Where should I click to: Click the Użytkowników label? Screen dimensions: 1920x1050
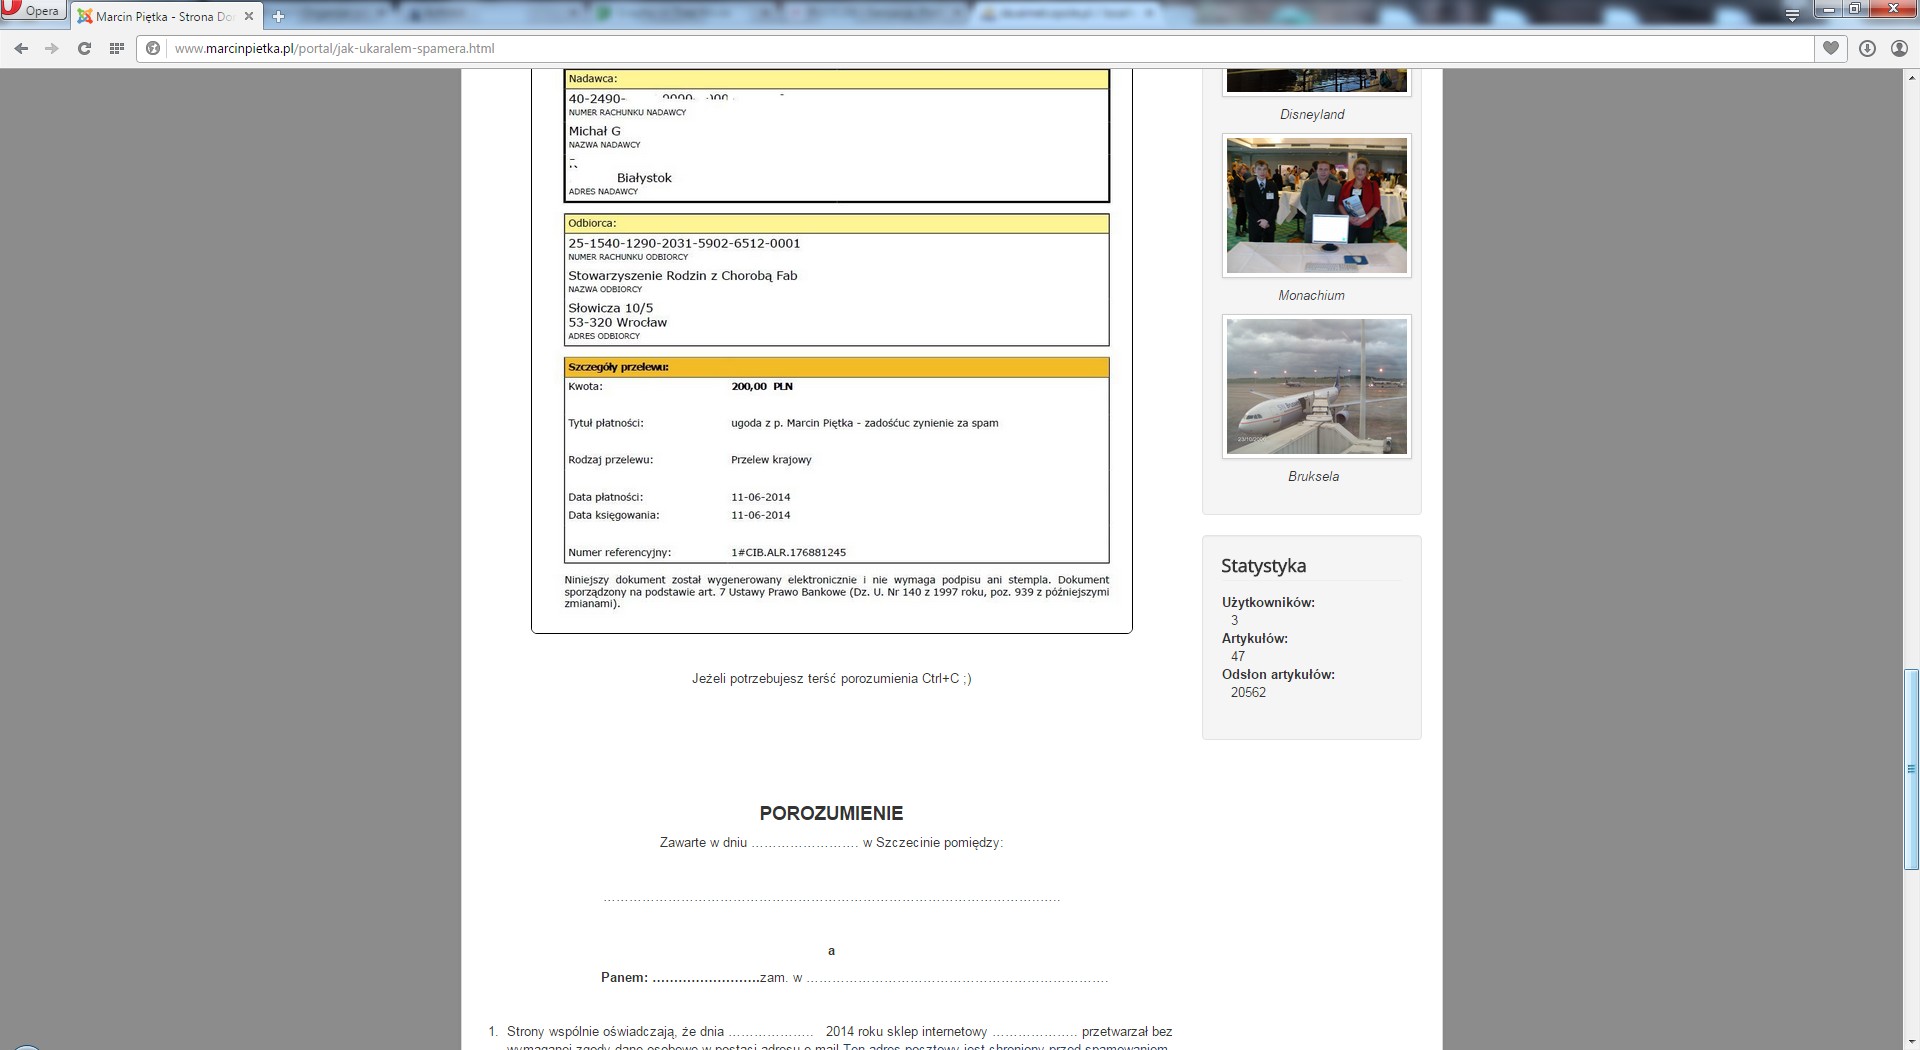pyautogui.click(x=1268, y=602)
